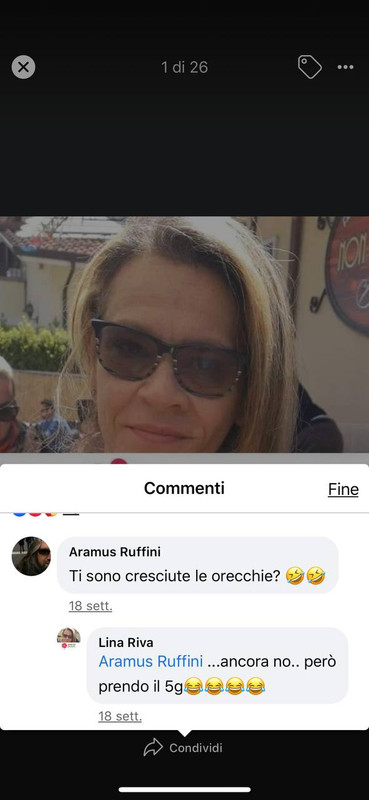The height and width of the screenshot is (800, 369).
Task: Tap the share arrow icon
Action: click(153, 747)
